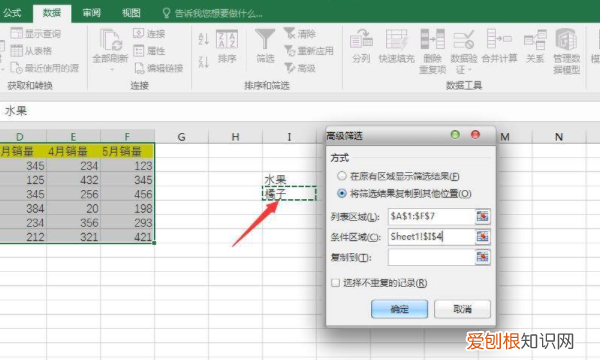Select 将筛选结果复制到其他位置 radio option

342,194
